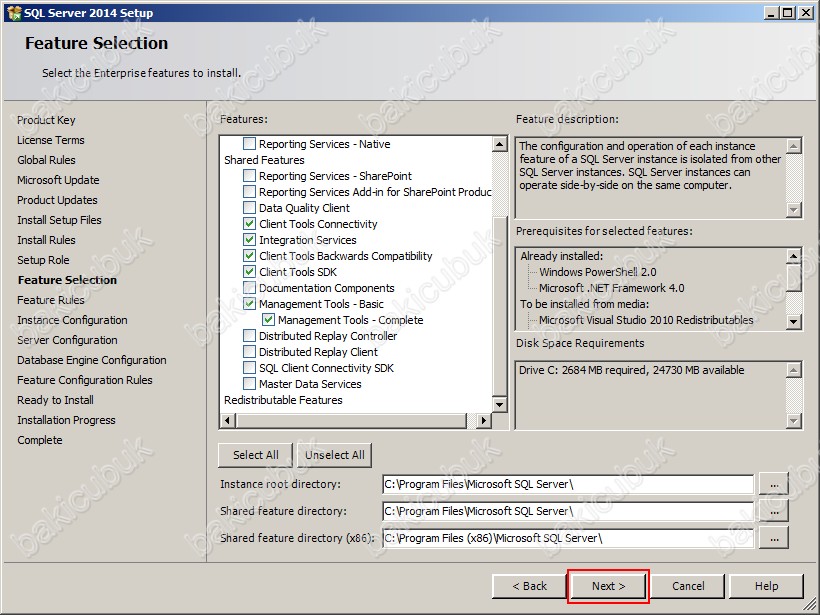Click the Features list up scroll arrow

tap(499, 144)
